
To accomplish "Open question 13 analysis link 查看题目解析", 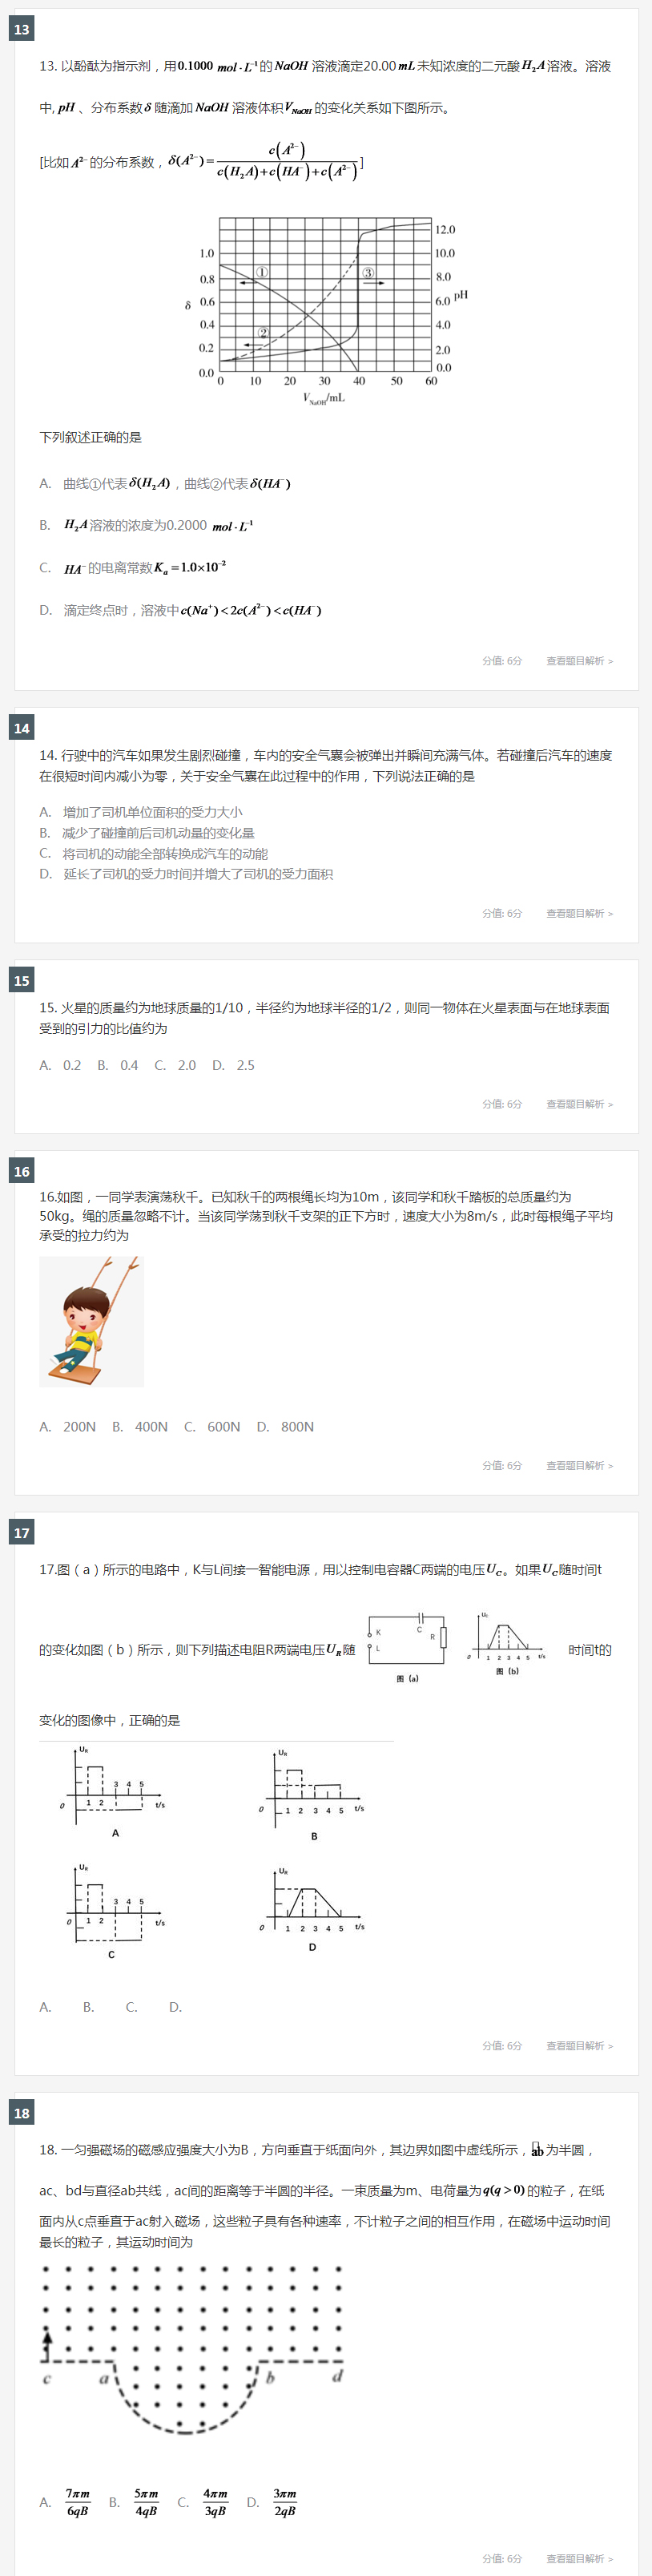I will pyautogui.click(x=579, y=661).
